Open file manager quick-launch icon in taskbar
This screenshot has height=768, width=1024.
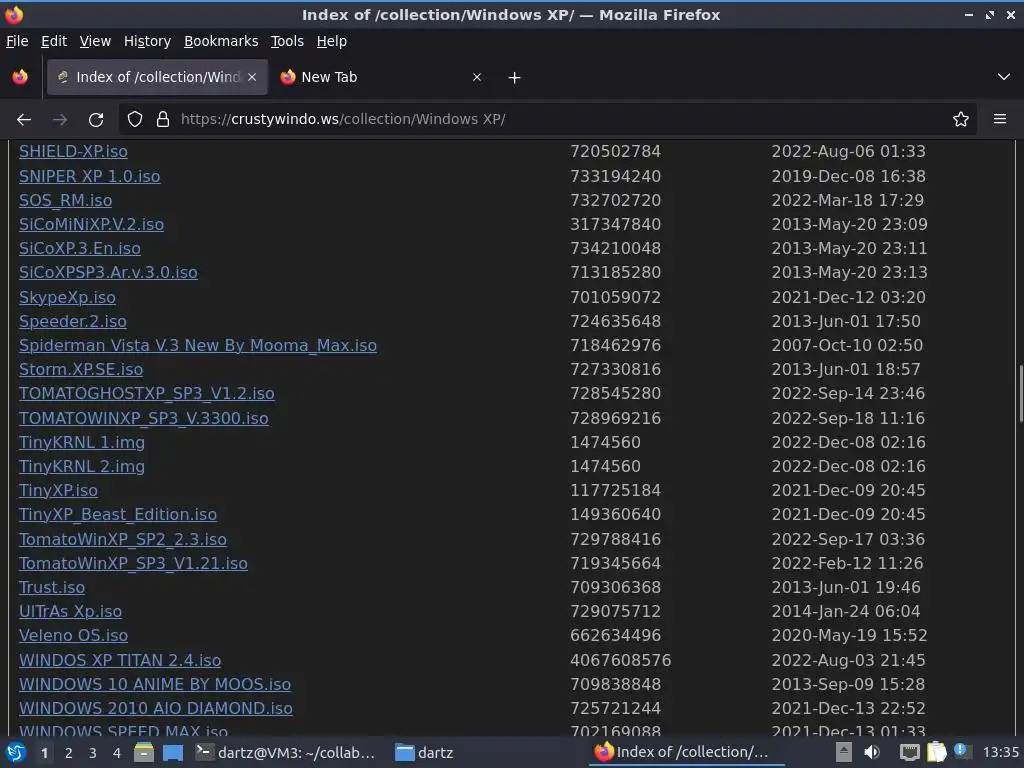144,753
